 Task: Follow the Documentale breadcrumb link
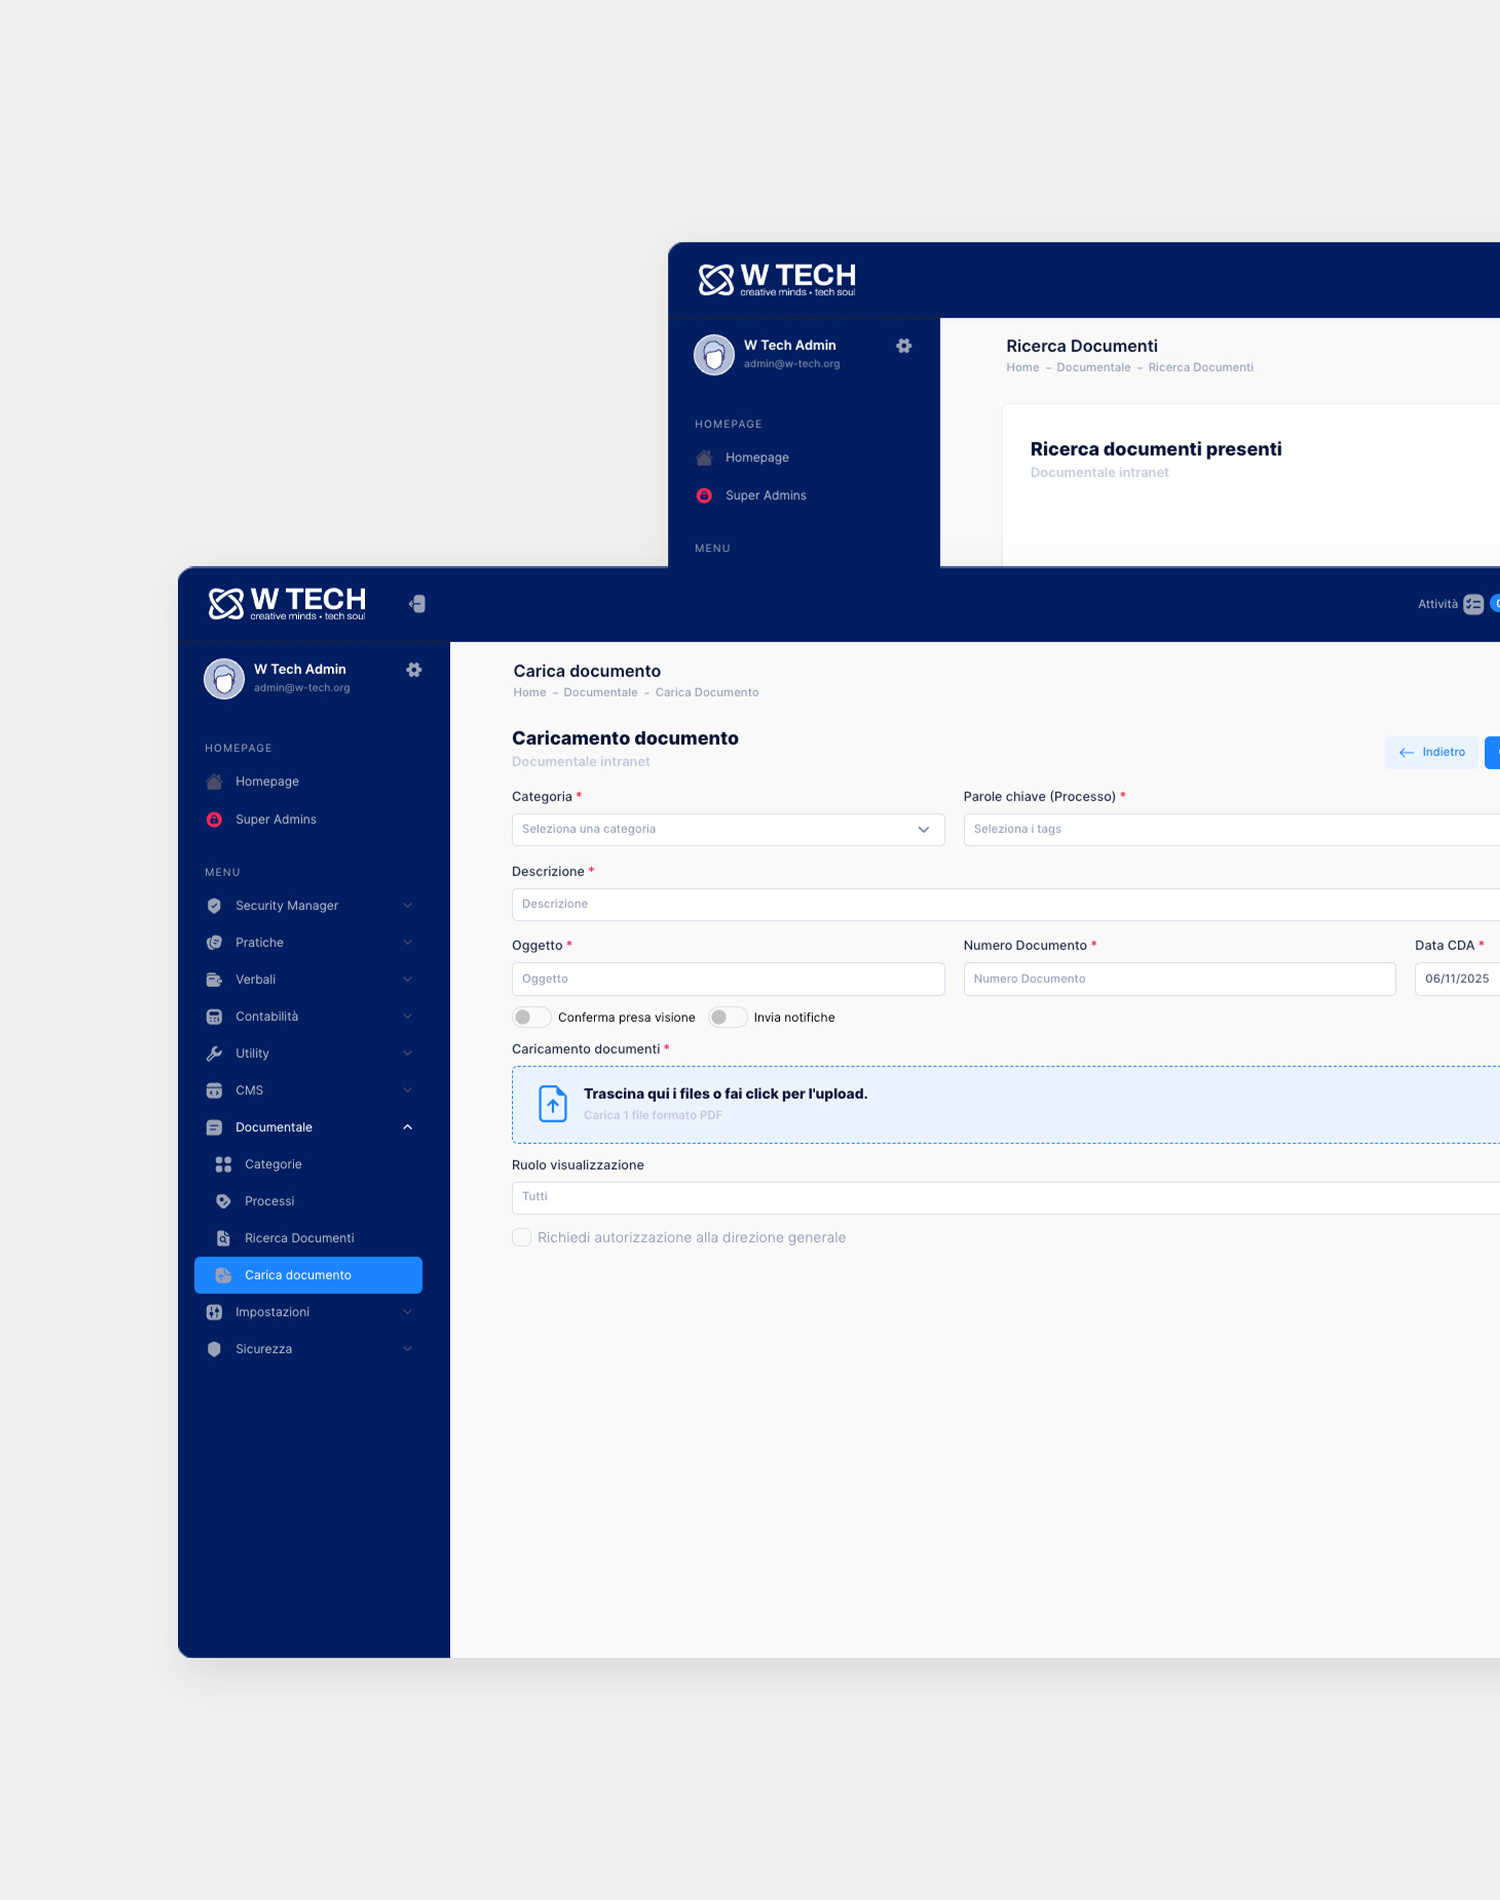(x=600, y=693)
